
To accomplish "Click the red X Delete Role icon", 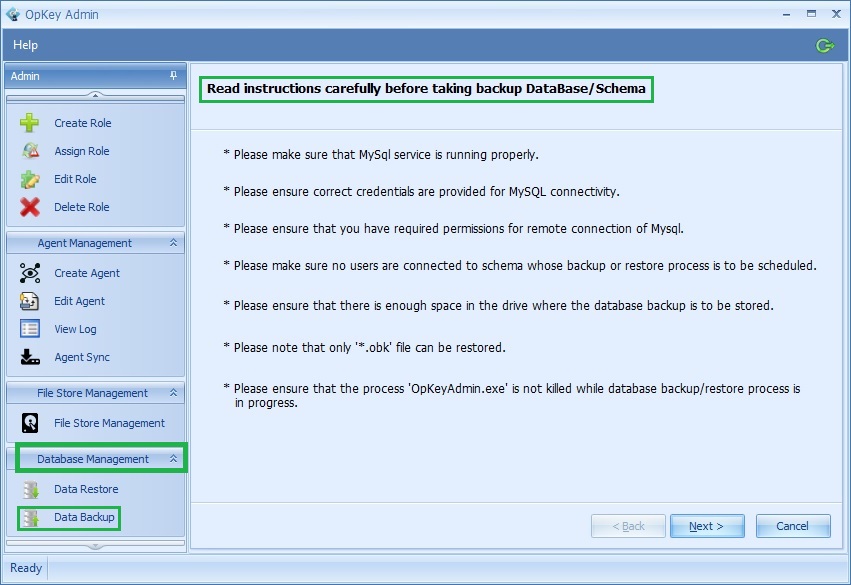I will 30,207.
